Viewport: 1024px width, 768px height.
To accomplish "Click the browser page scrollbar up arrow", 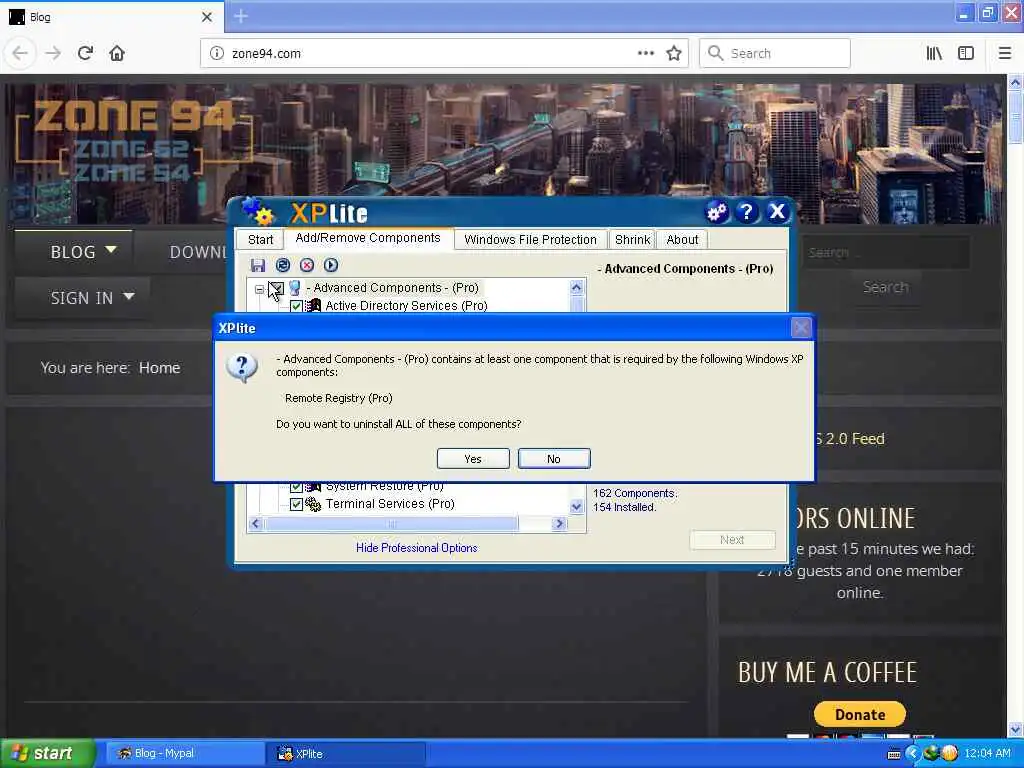I will pyautogui.click(x=1015, y=82).
